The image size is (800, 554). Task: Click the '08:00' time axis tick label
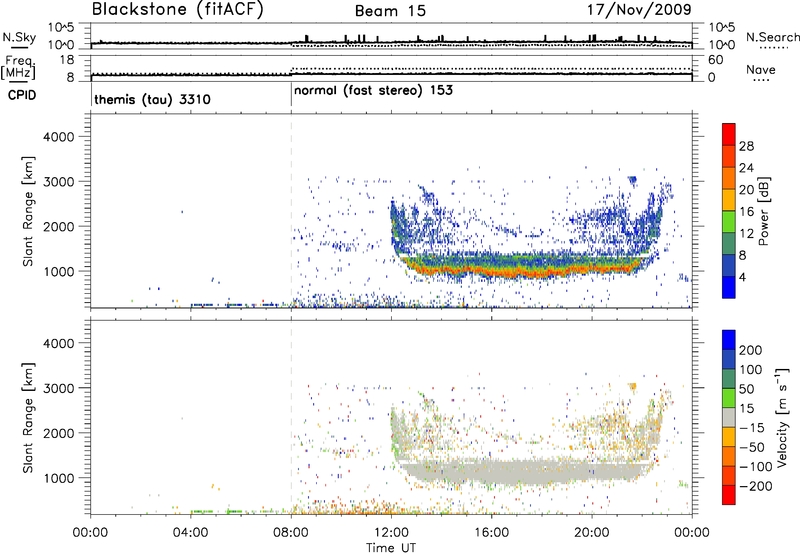coord(291,532)
